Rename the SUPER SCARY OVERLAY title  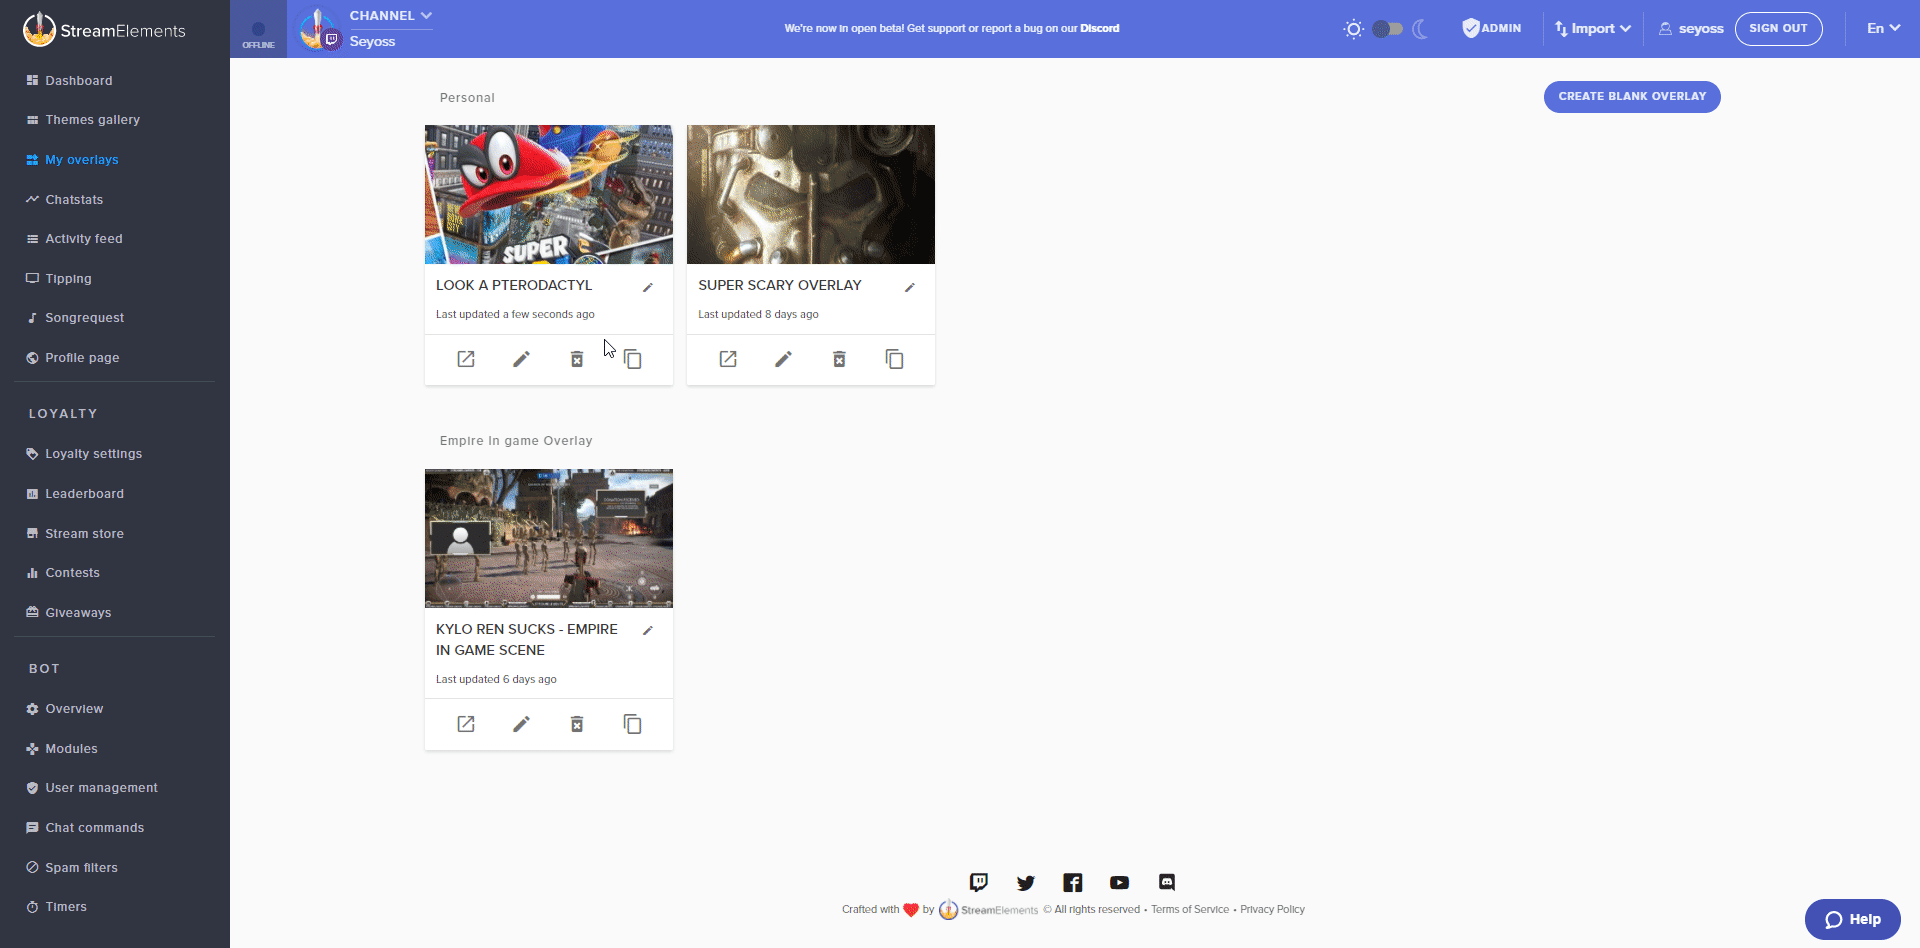[x=910, y=287]
